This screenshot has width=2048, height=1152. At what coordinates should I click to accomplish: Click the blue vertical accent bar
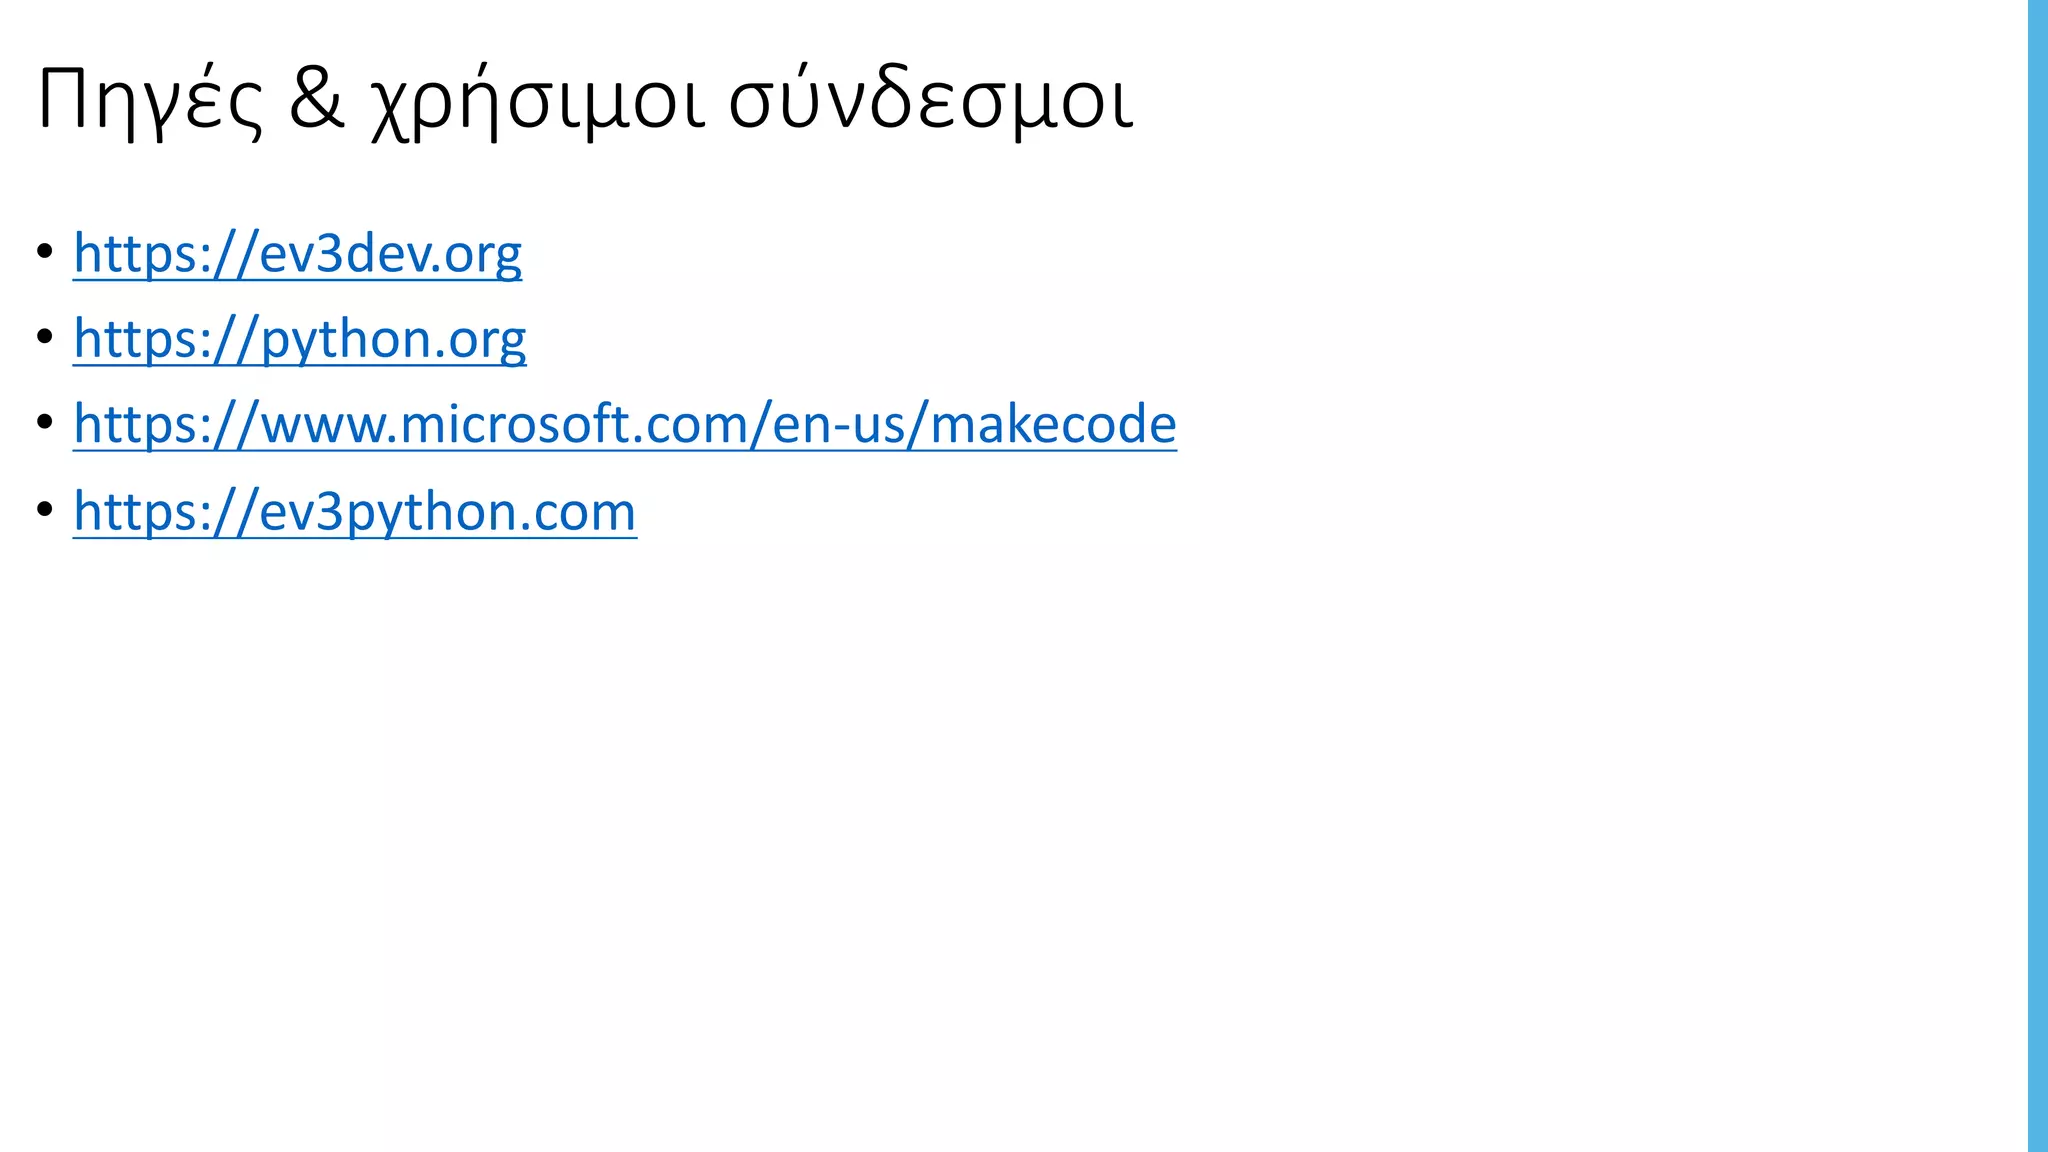[2038, 576]
